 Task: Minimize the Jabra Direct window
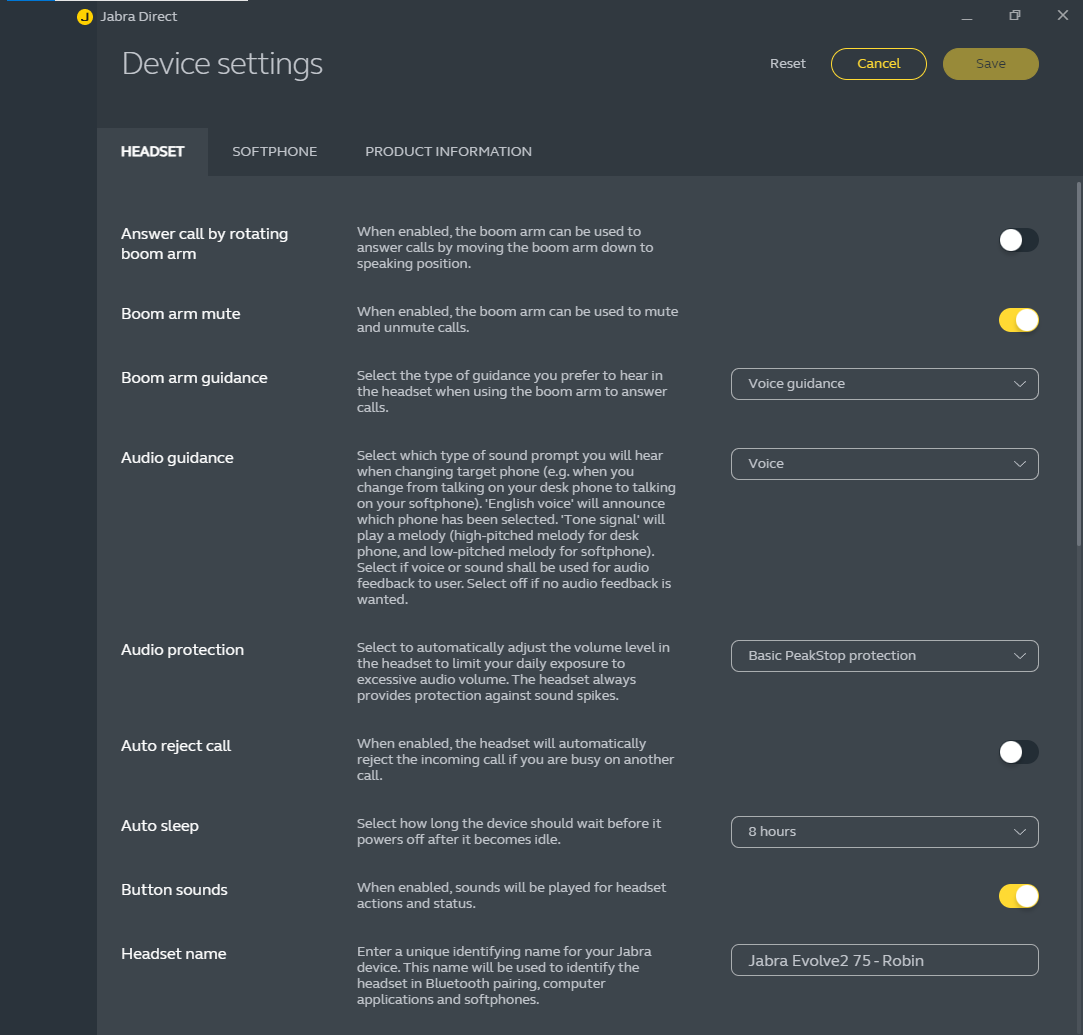coord(967,17)
